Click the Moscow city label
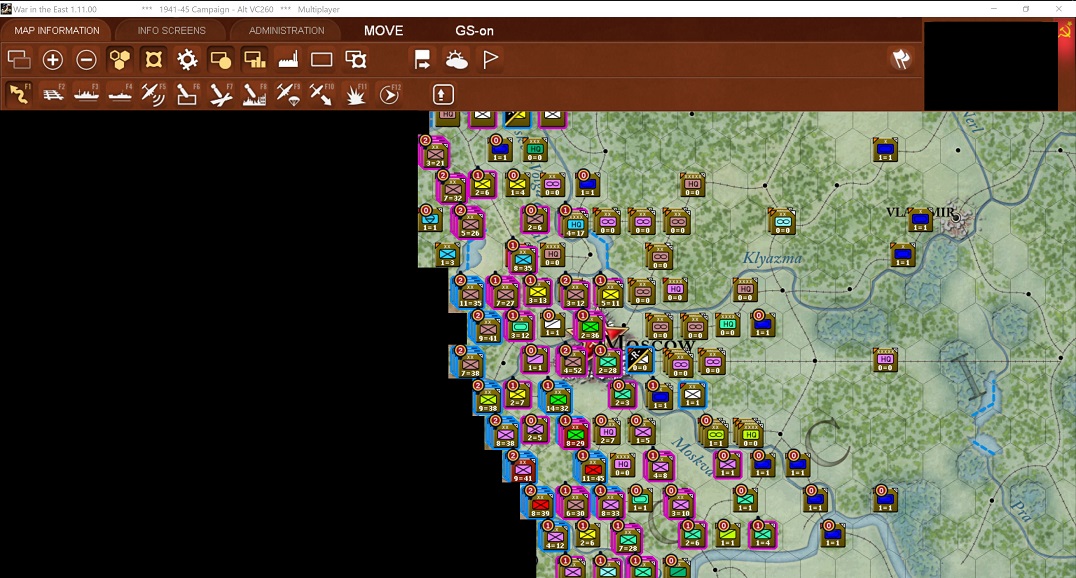1076x578 pixels. pyautogui.click(x=650, y=342)
